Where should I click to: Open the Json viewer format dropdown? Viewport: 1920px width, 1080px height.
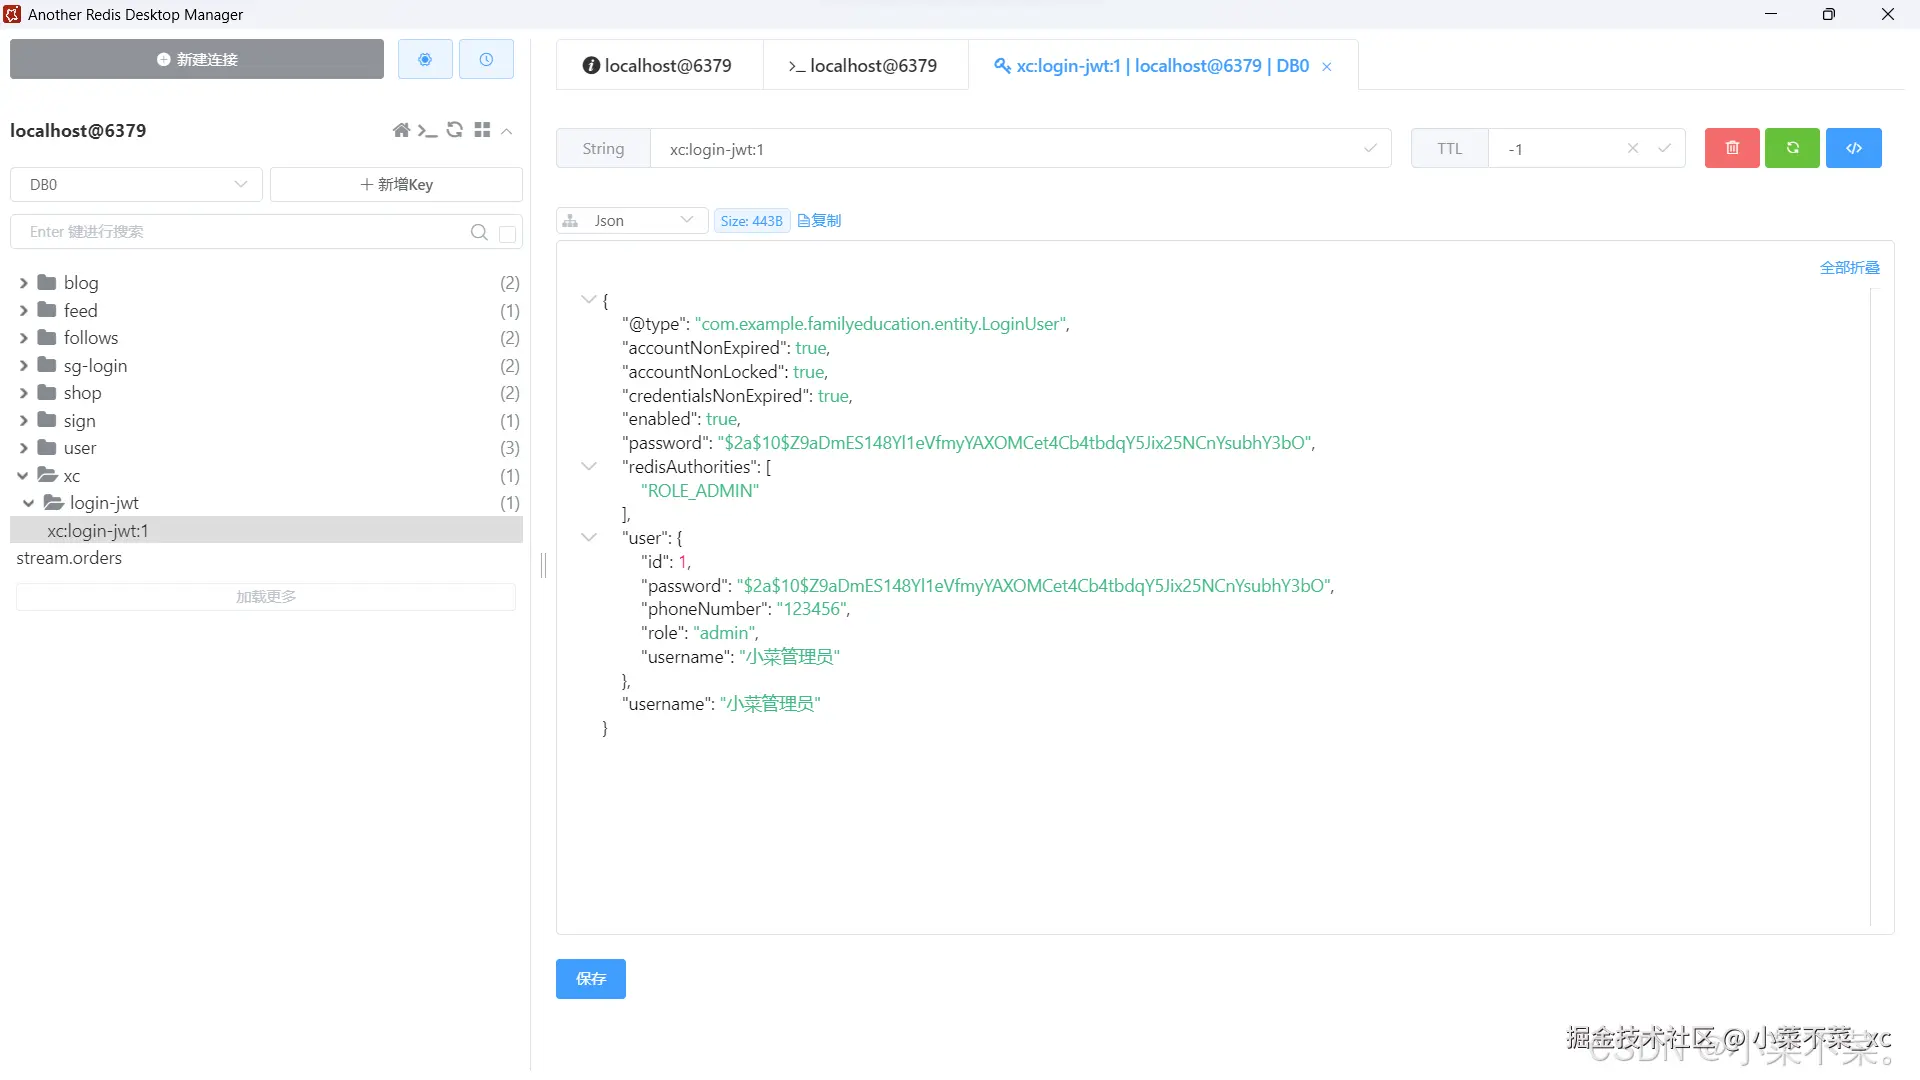click(632, 221)
